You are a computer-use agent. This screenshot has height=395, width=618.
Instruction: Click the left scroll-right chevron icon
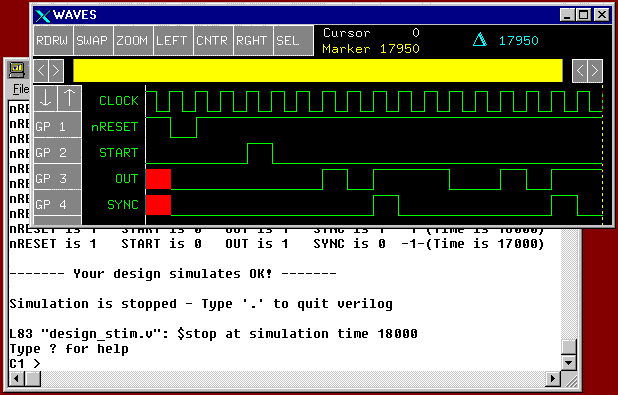(x=56, y=71)
